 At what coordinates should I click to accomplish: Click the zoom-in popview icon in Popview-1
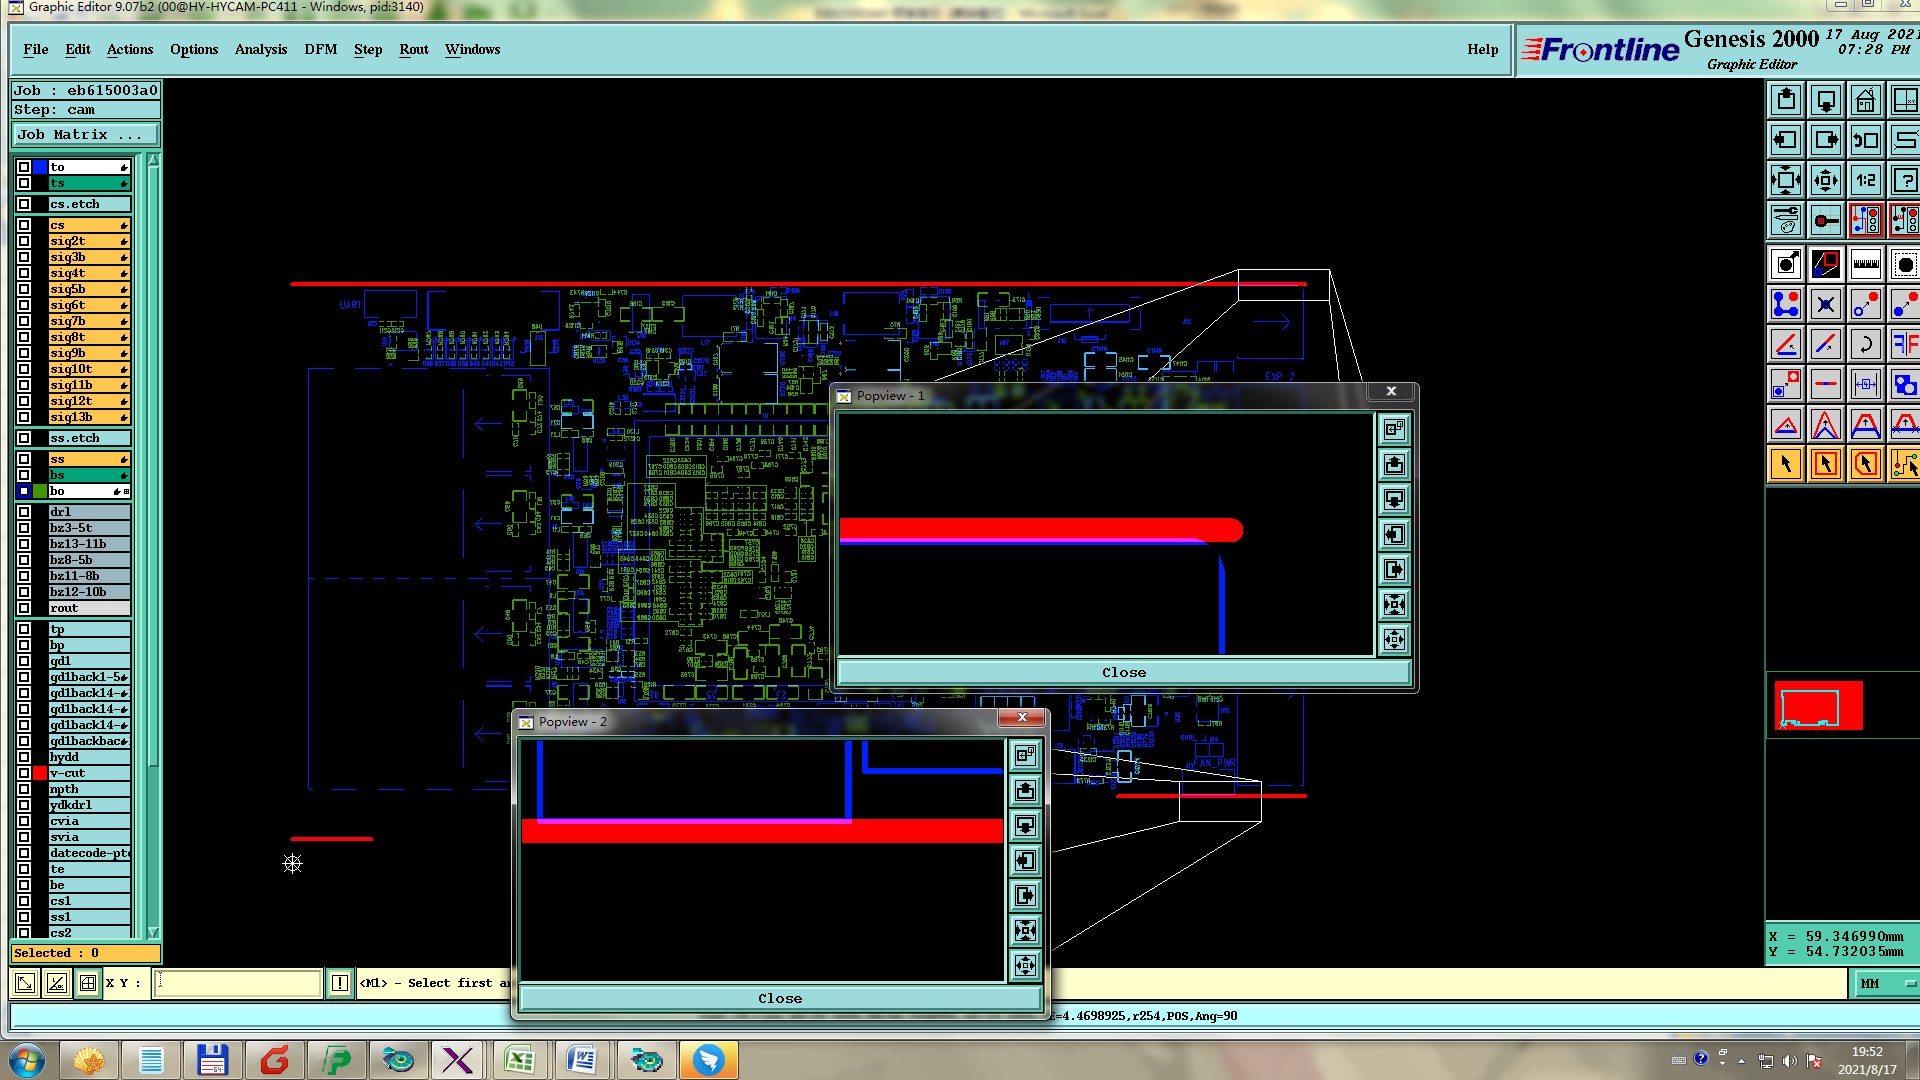click(1394, 604)
